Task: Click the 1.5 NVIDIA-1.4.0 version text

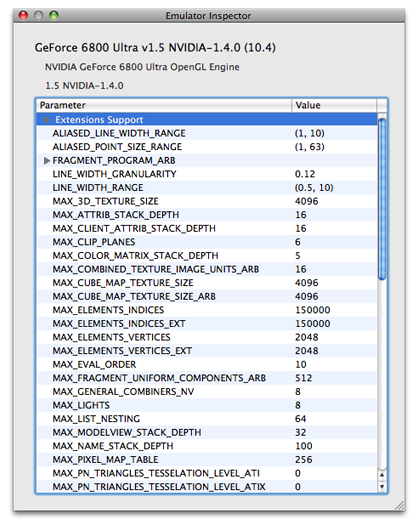Action: [84, 86]
